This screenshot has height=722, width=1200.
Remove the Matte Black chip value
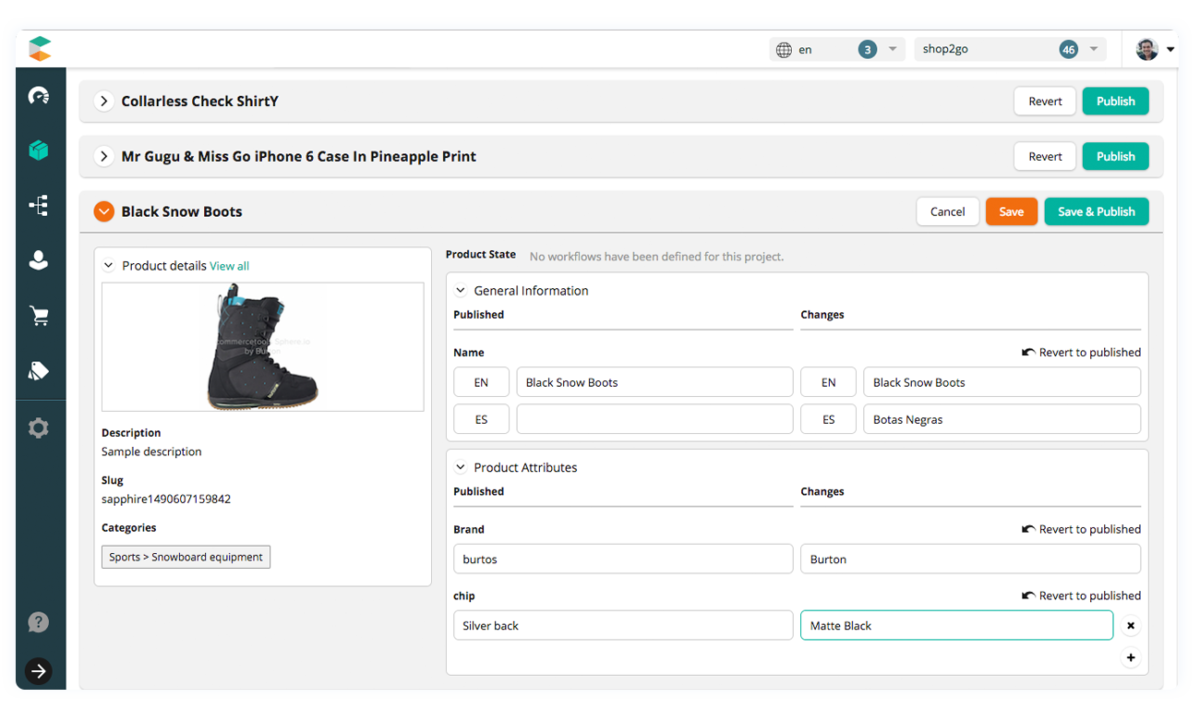[x=1131, y=626]
